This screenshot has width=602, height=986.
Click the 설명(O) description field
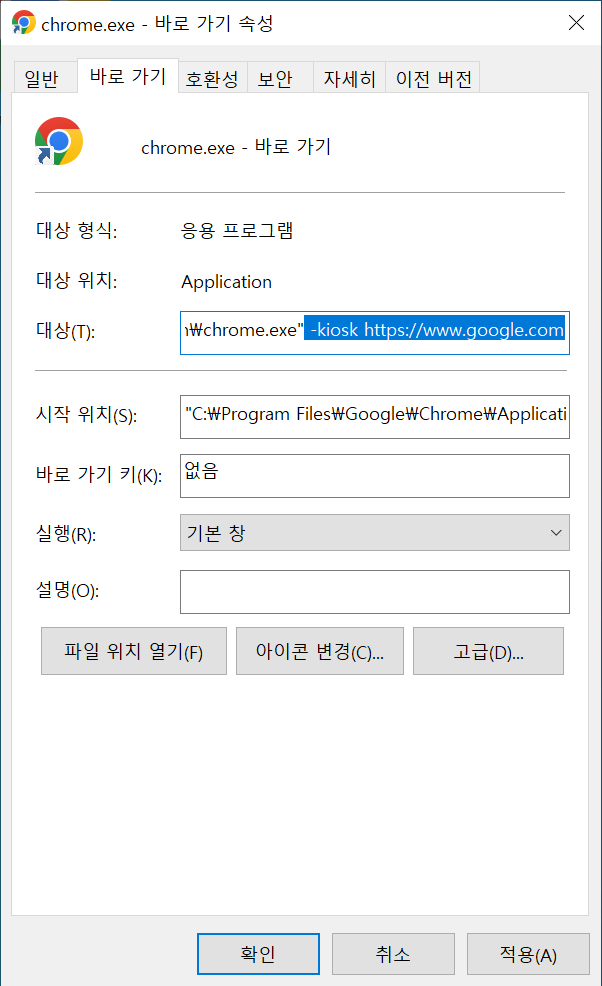click(x=375, y=592)
